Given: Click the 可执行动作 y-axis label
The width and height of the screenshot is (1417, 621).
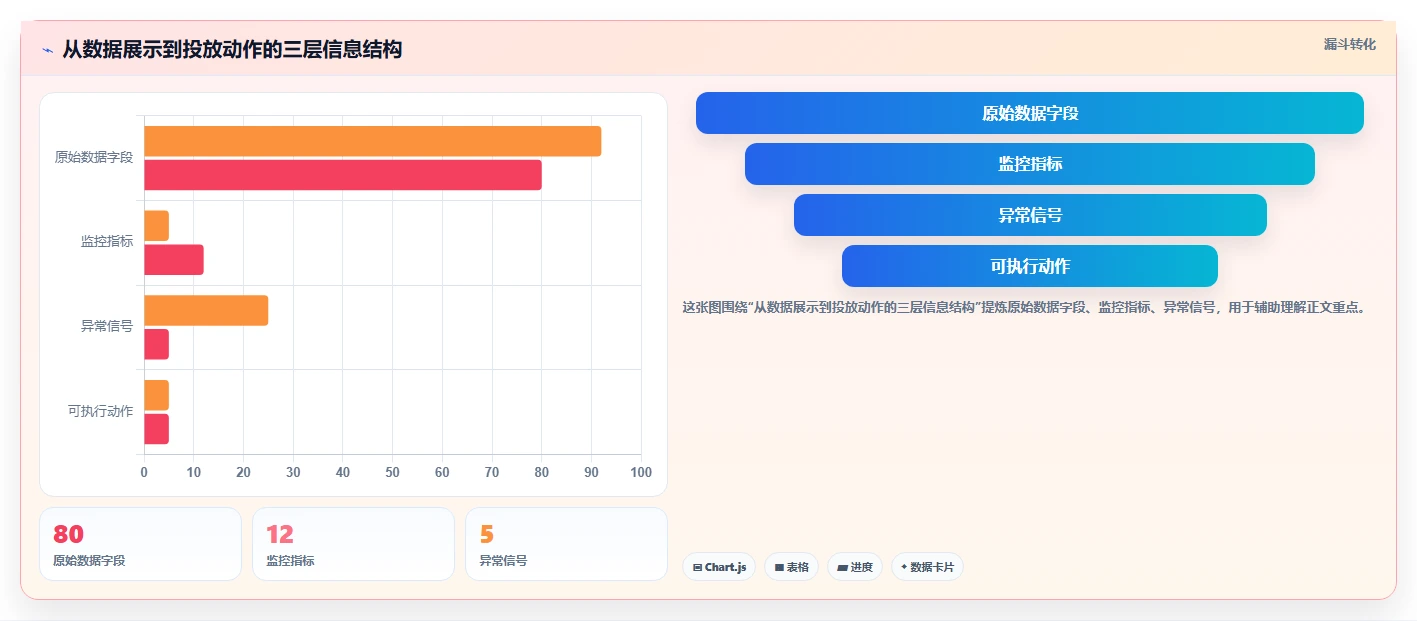Looking at the screenshot, I should coord(100,411).
